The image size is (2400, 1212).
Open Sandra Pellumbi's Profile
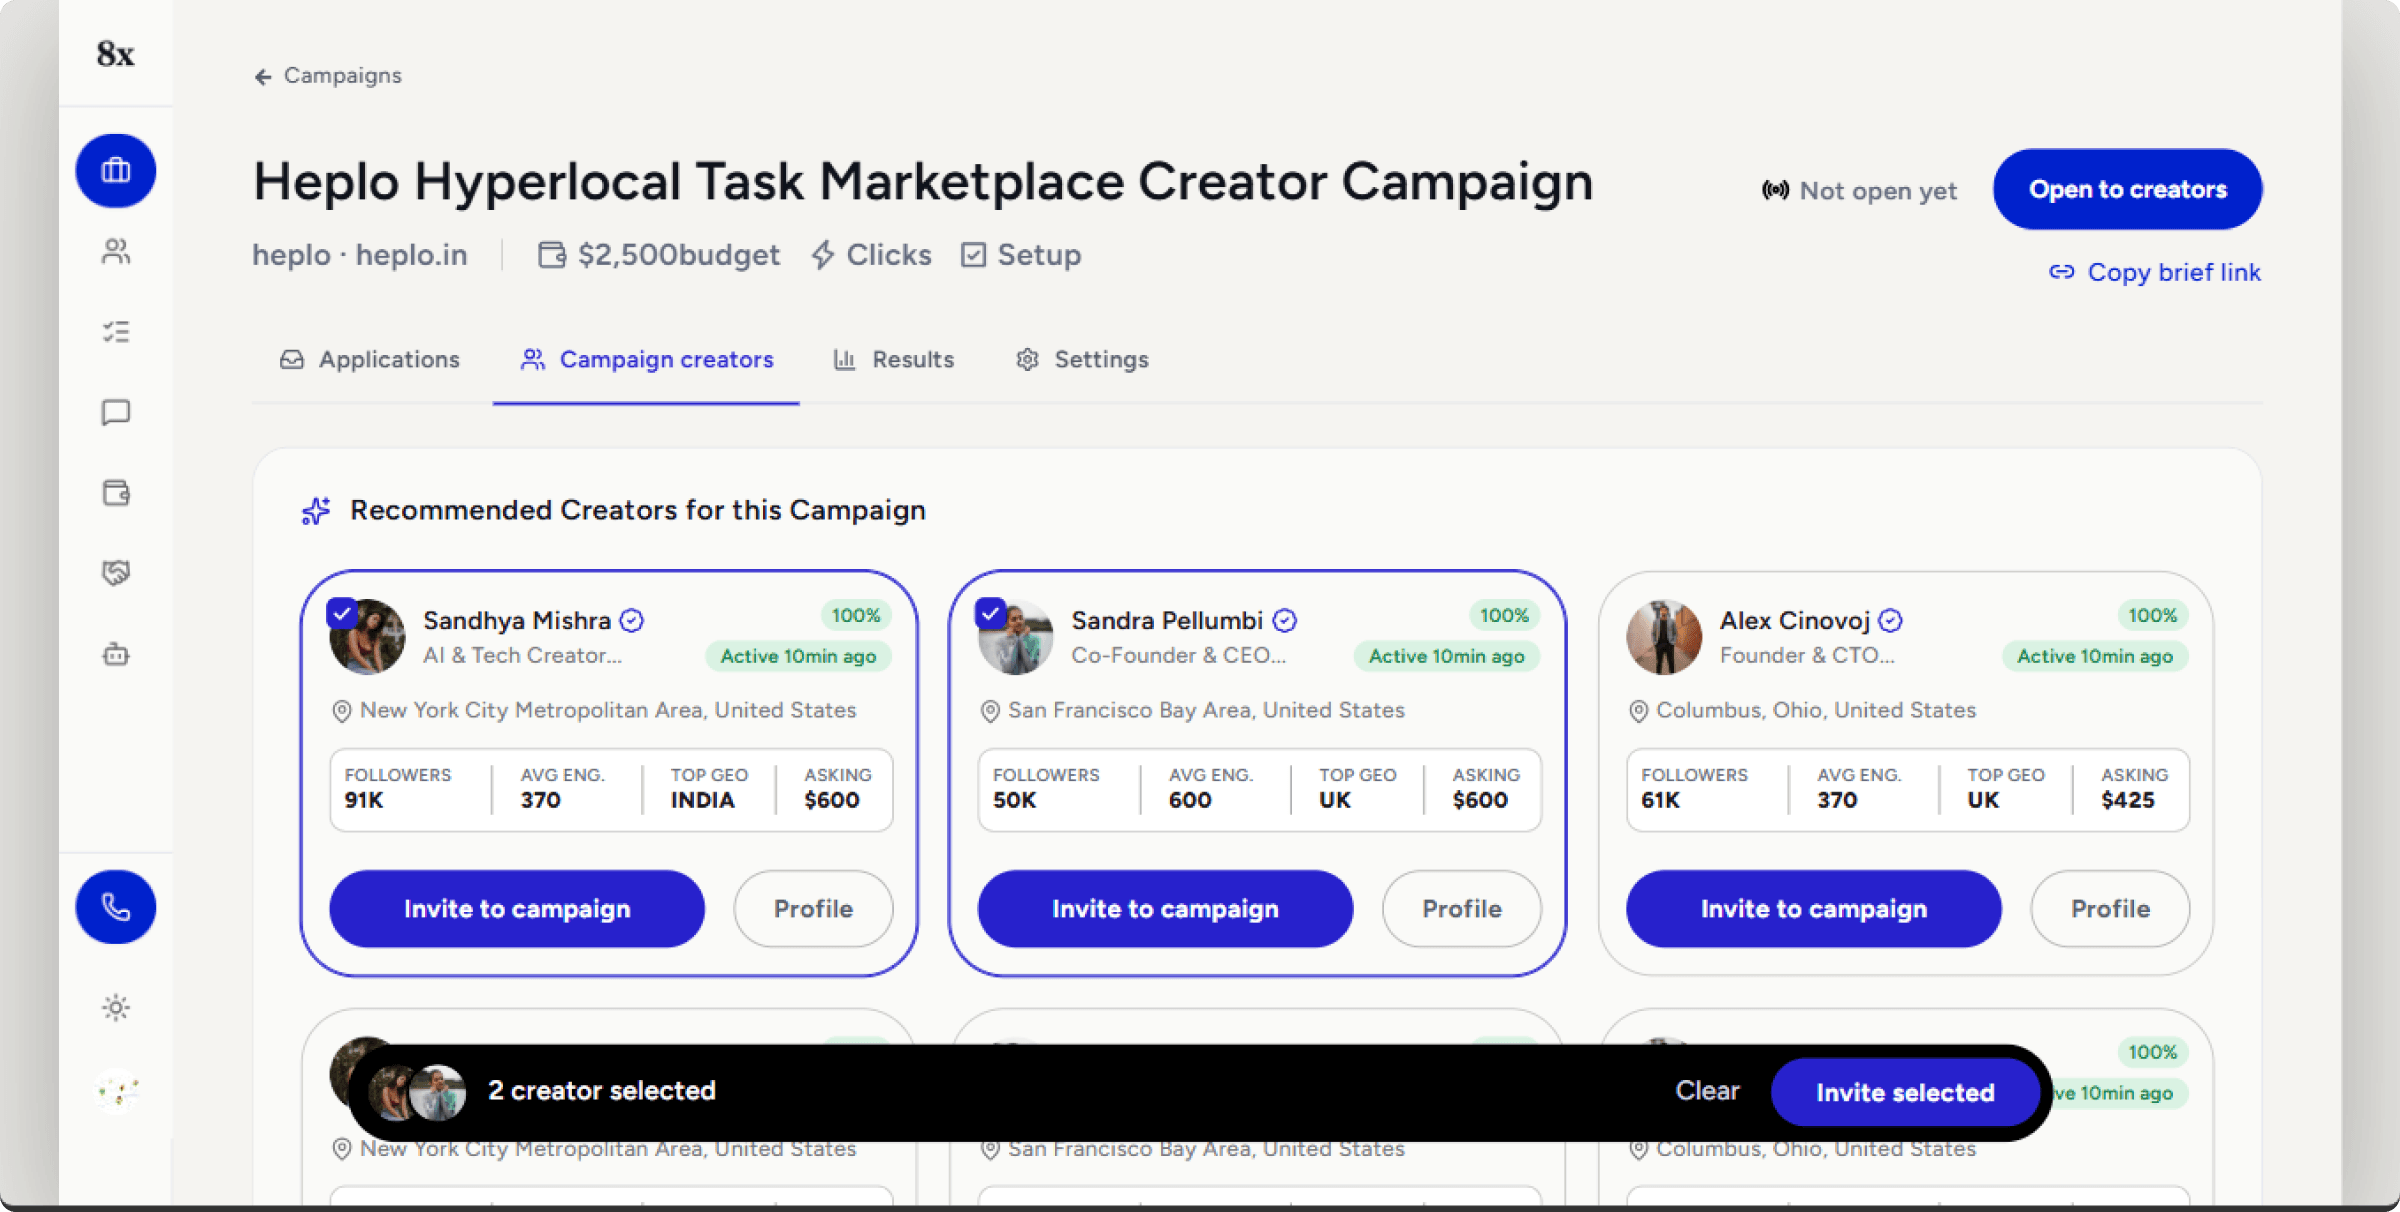click(x=1462, y=908)
